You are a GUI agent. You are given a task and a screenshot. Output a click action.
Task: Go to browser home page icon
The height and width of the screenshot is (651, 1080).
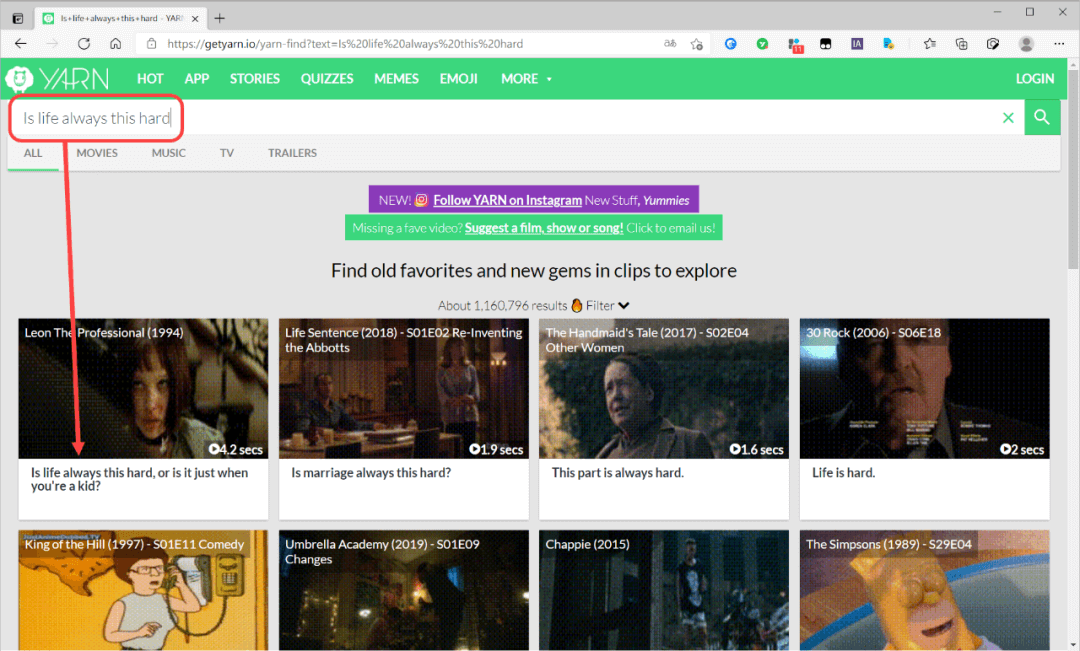tap(116, 43)
